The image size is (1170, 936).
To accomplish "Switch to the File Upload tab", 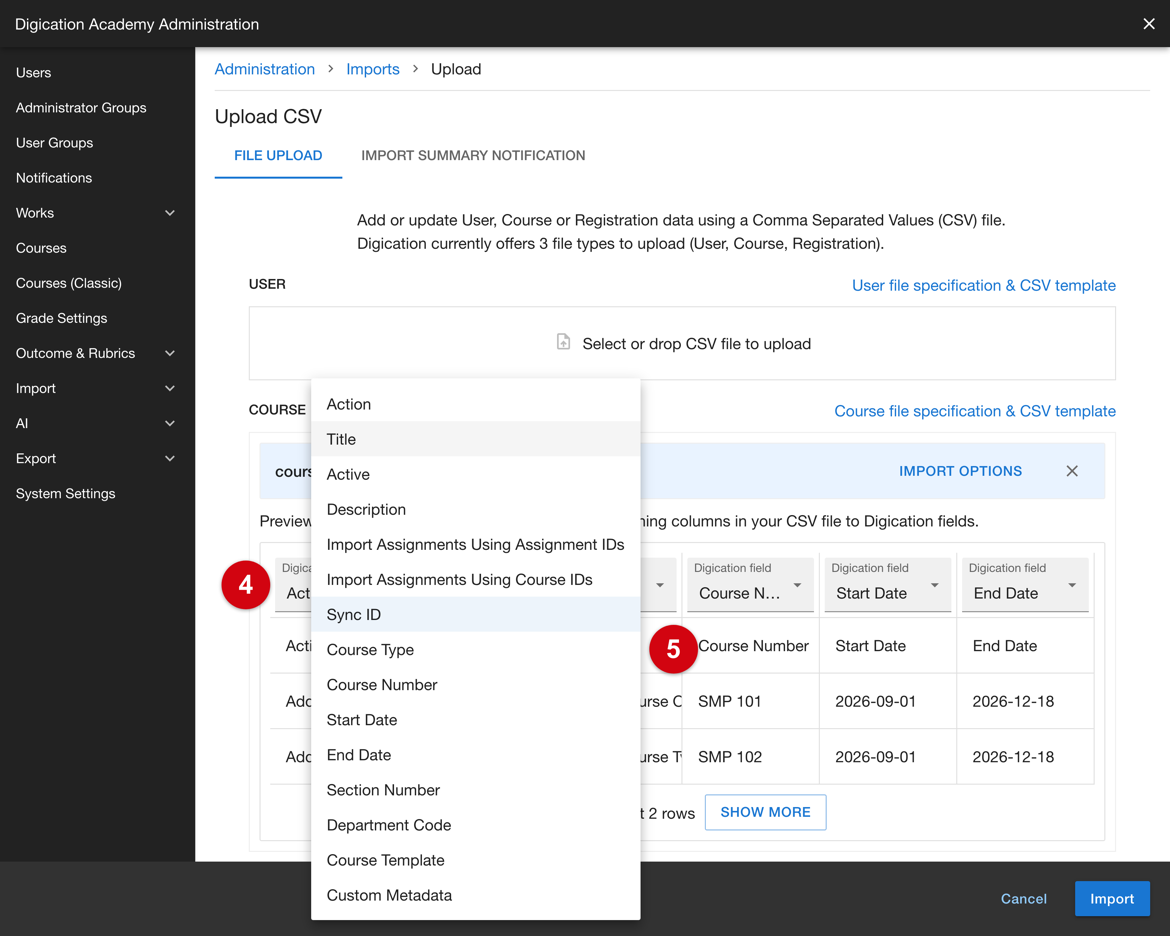I will [x=278, y=155].
